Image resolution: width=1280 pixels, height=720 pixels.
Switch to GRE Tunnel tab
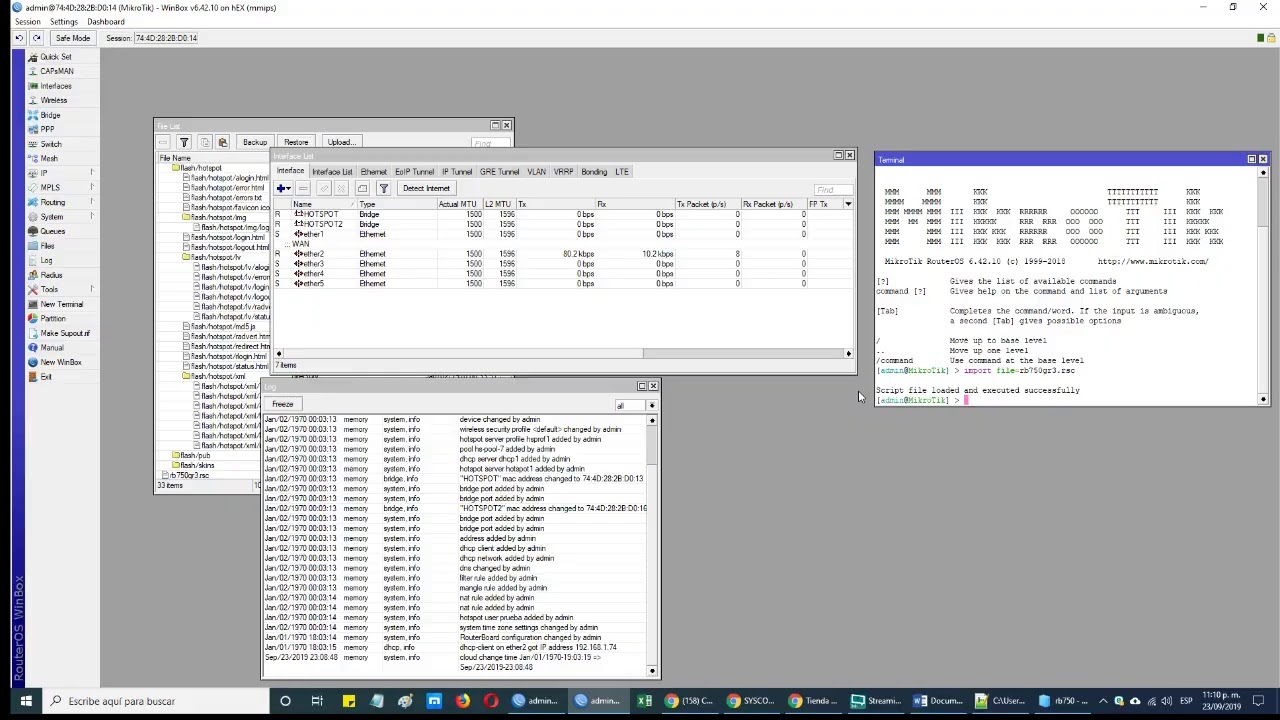[x=499, y=172]
